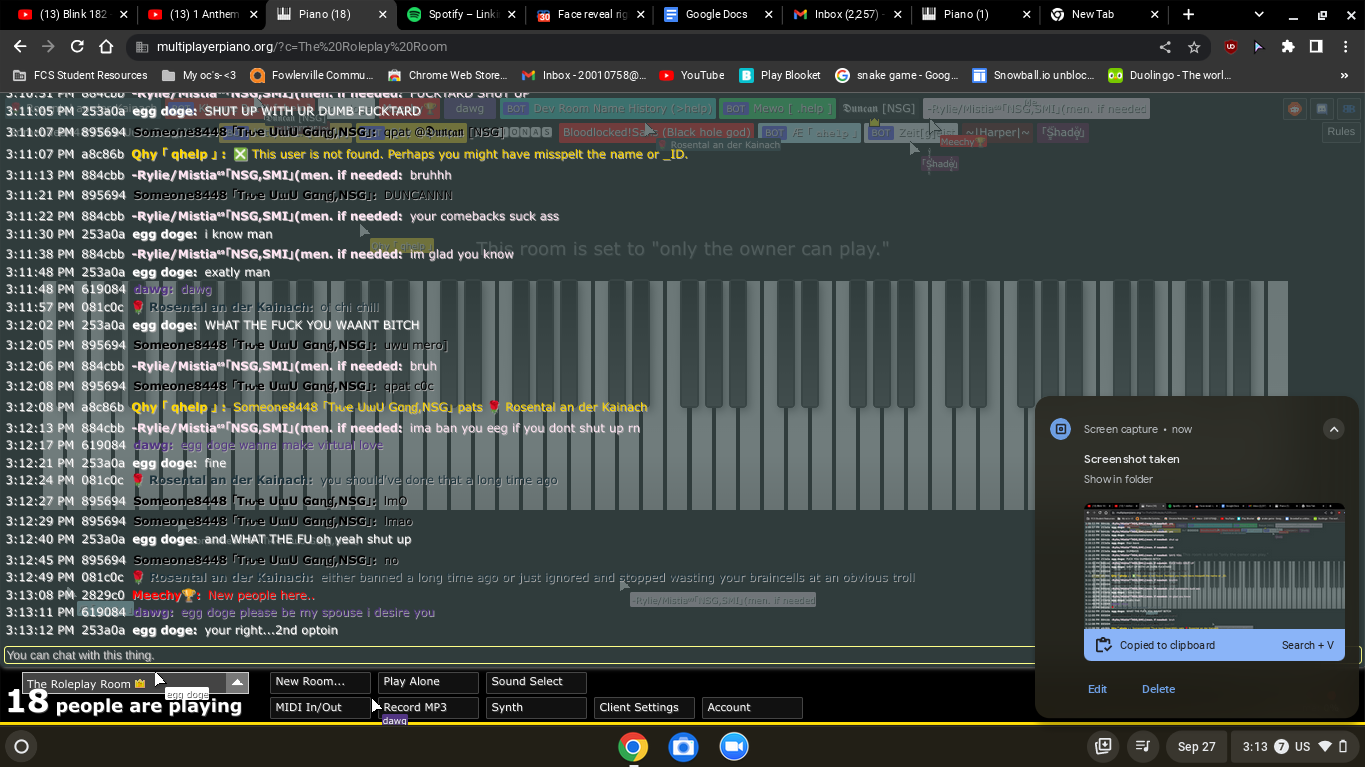Show more bookmarks with the overflow chevron
The height and width of the screenshot is (767, 1365).
point(1344,75)
